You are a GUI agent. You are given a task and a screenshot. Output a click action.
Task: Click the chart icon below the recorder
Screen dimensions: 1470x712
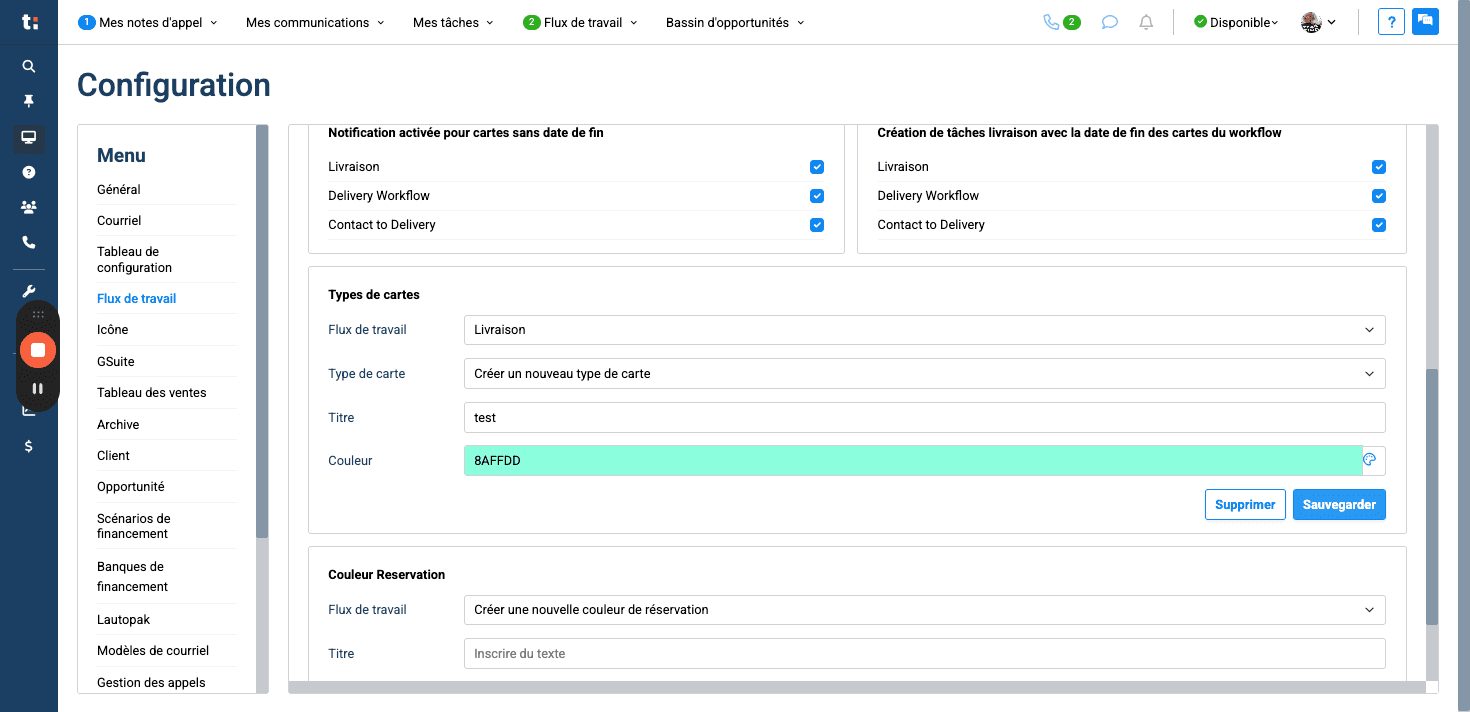click(29, 410)
